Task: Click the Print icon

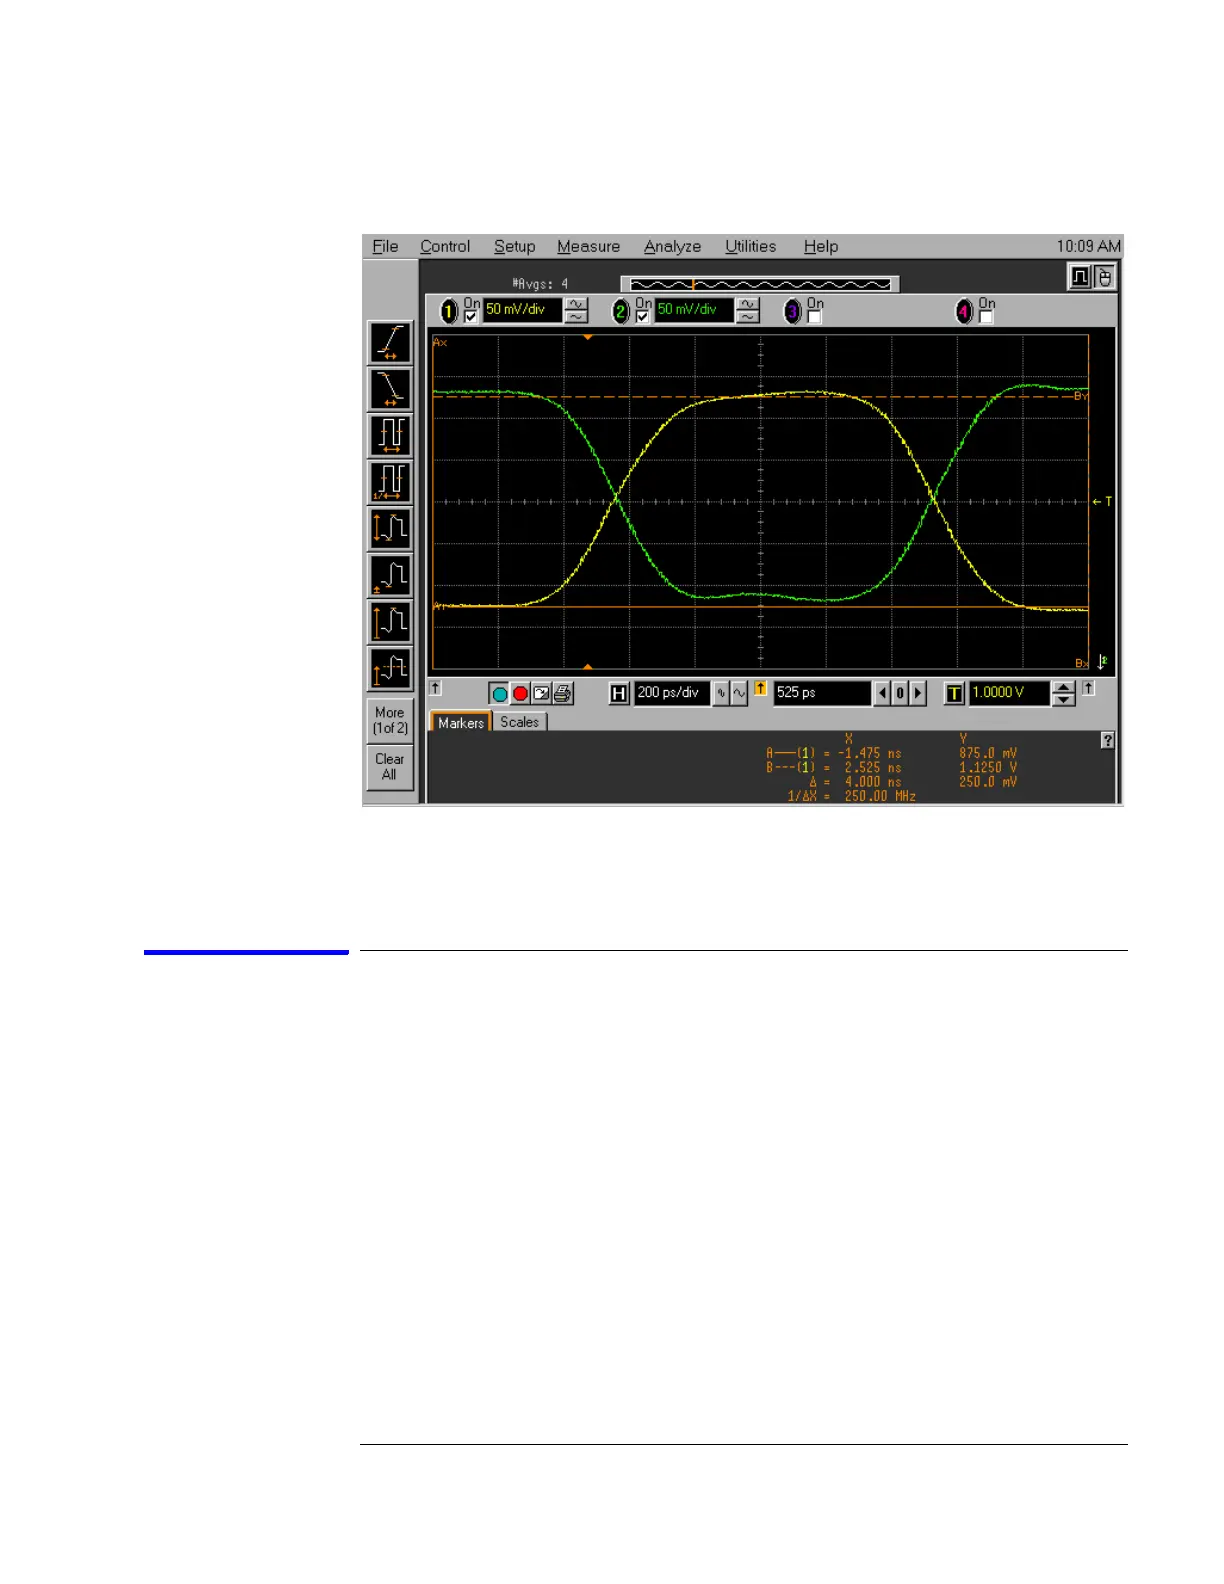Action: tap(563, 693)
